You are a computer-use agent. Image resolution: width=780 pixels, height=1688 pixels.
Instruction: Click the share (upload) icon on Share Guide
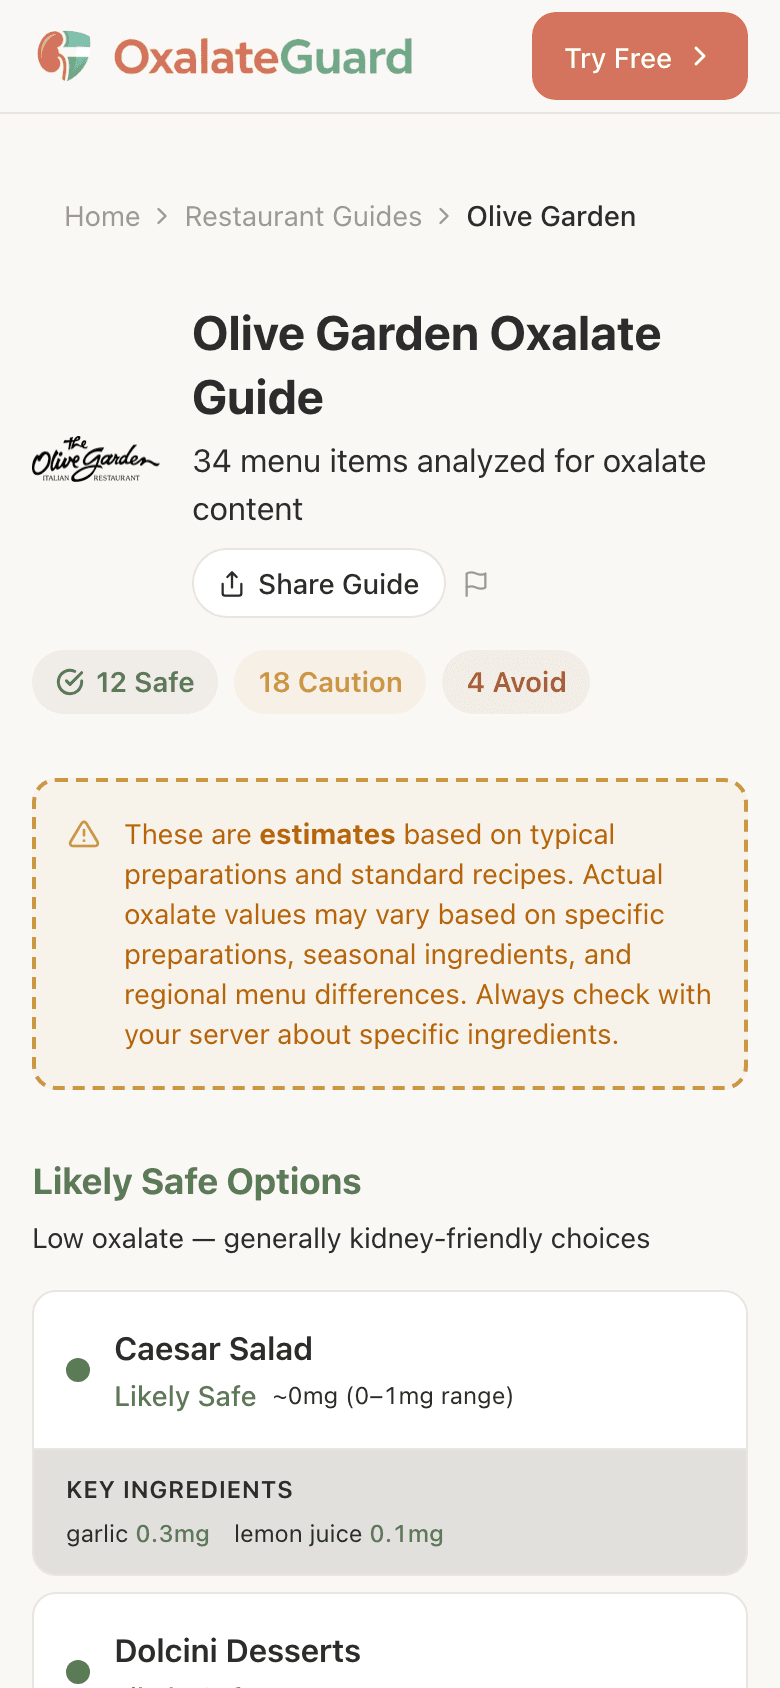[x=232, y=583]
